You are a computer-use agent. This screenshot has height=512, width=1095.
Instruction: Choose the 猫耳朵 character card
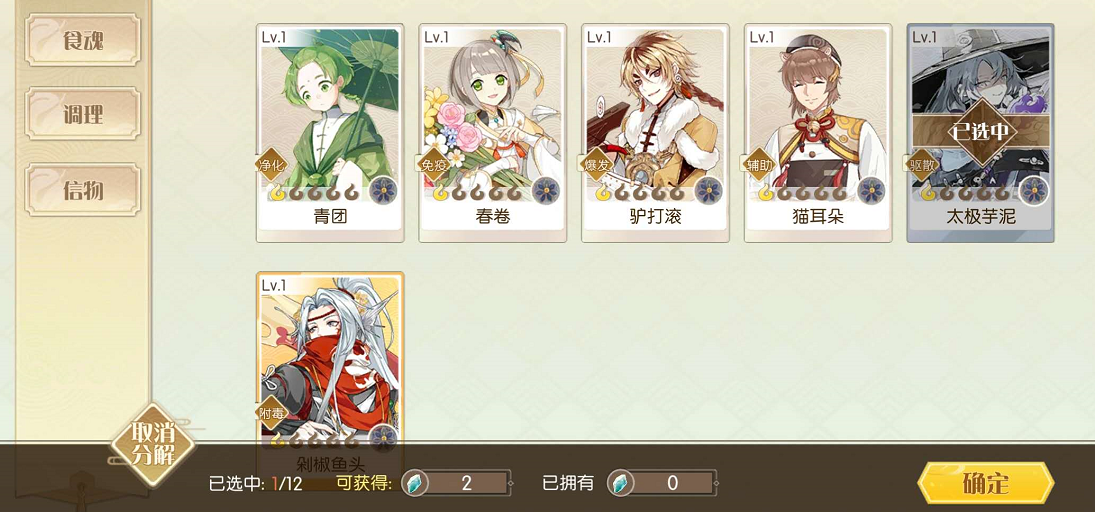818,133
